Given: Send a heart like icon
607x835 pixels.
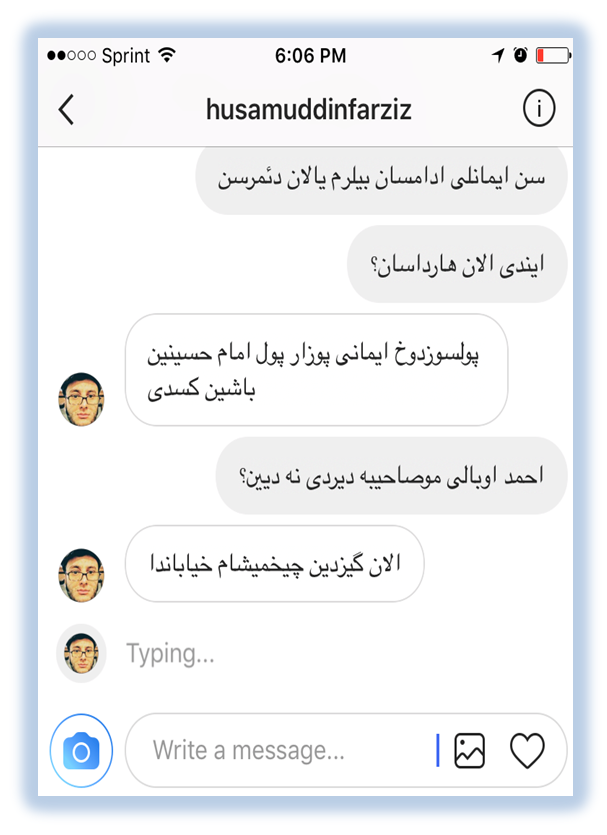Looking at the screenshot, I should (x=527, y=750).
